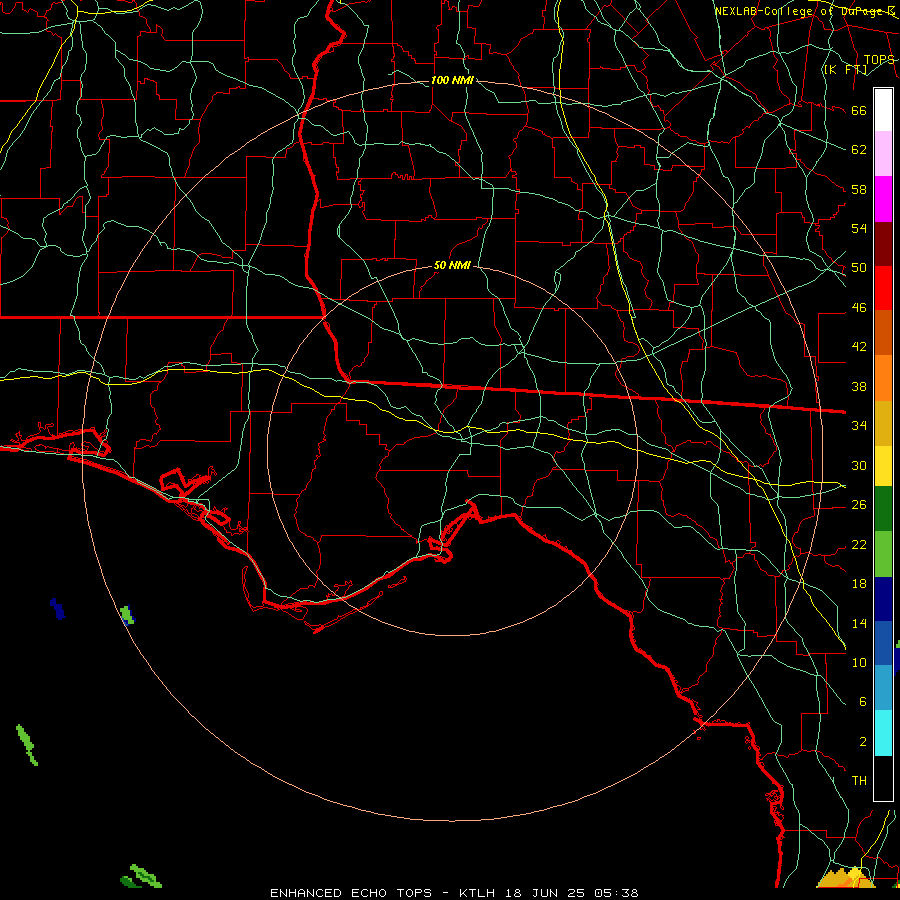This screenshot has height=900, width=900.
Task: Pick the bright orange legend swatch
Action: point(883,378)
